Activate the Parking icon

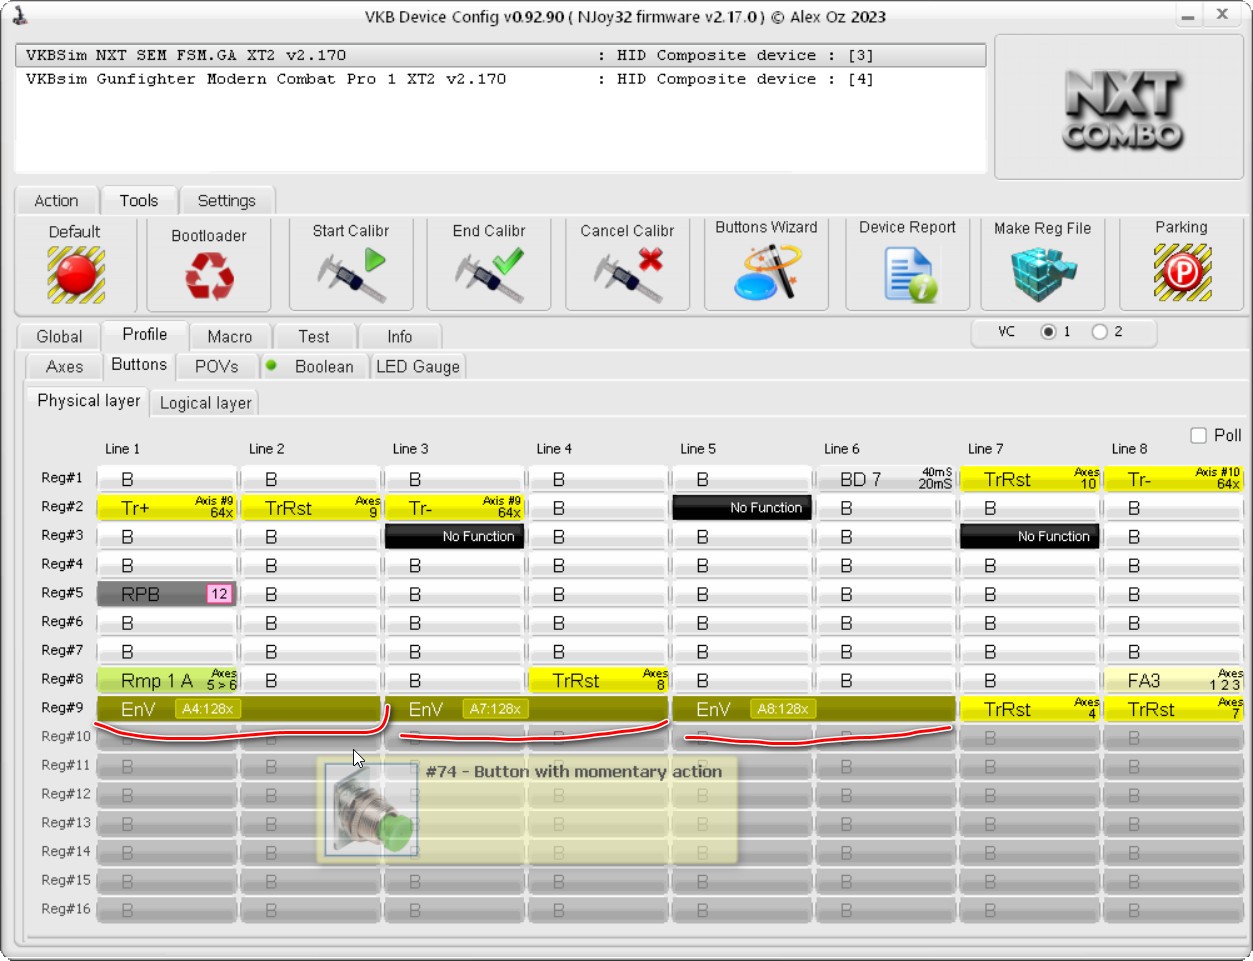coord(1182,272)
